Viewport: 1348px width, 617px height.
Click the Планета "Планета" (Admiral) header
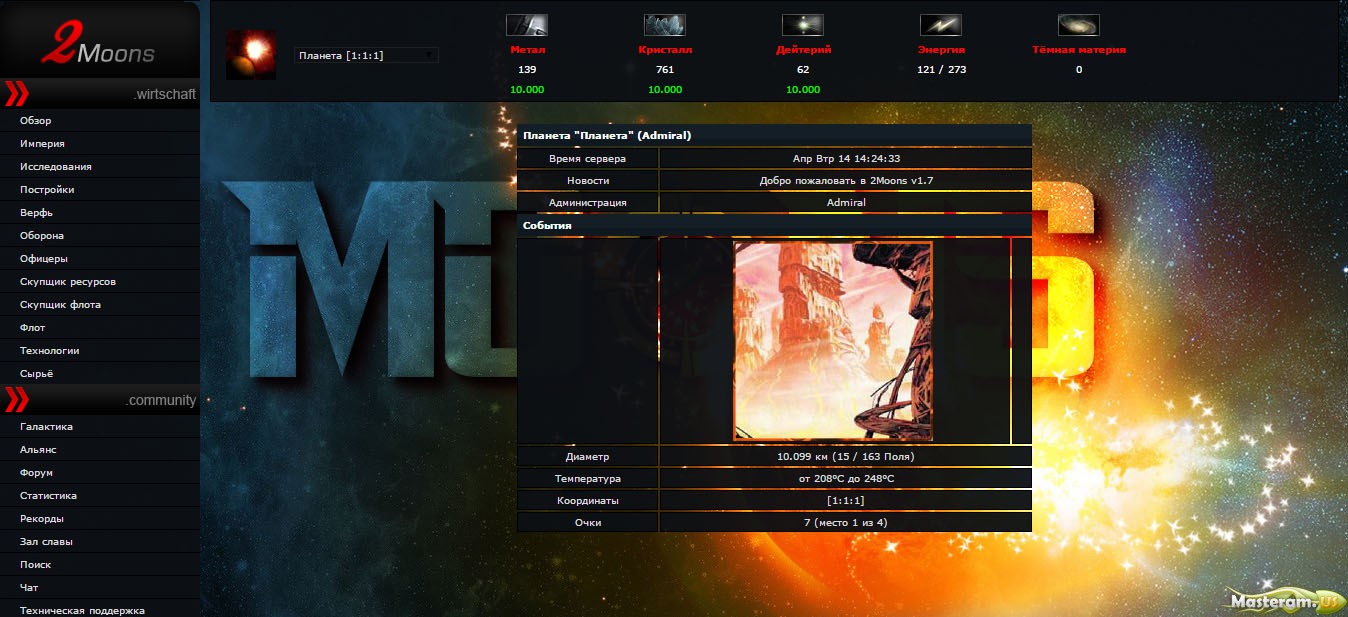[774, 135]
